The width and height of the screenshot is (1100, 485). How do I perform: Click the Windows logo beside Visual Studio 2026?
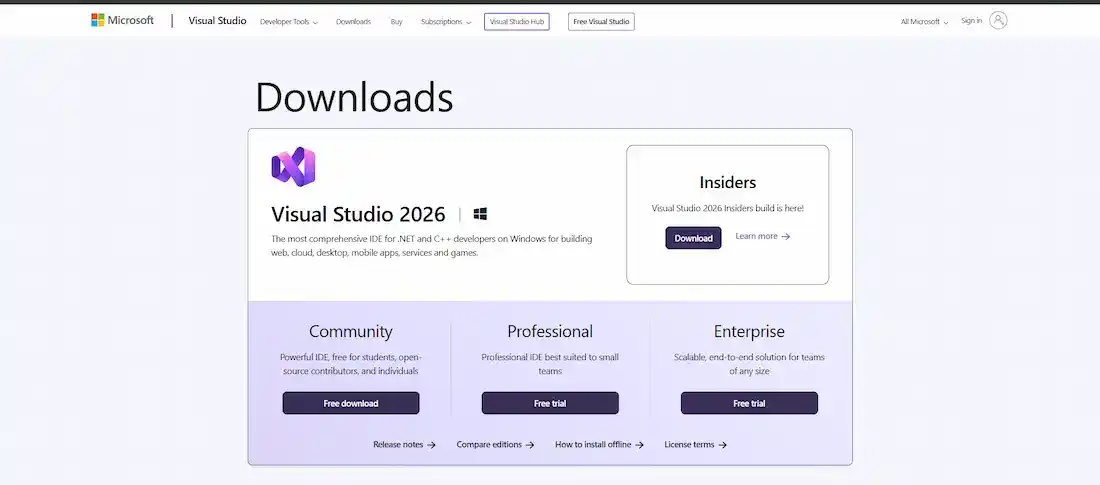(481, 214)
